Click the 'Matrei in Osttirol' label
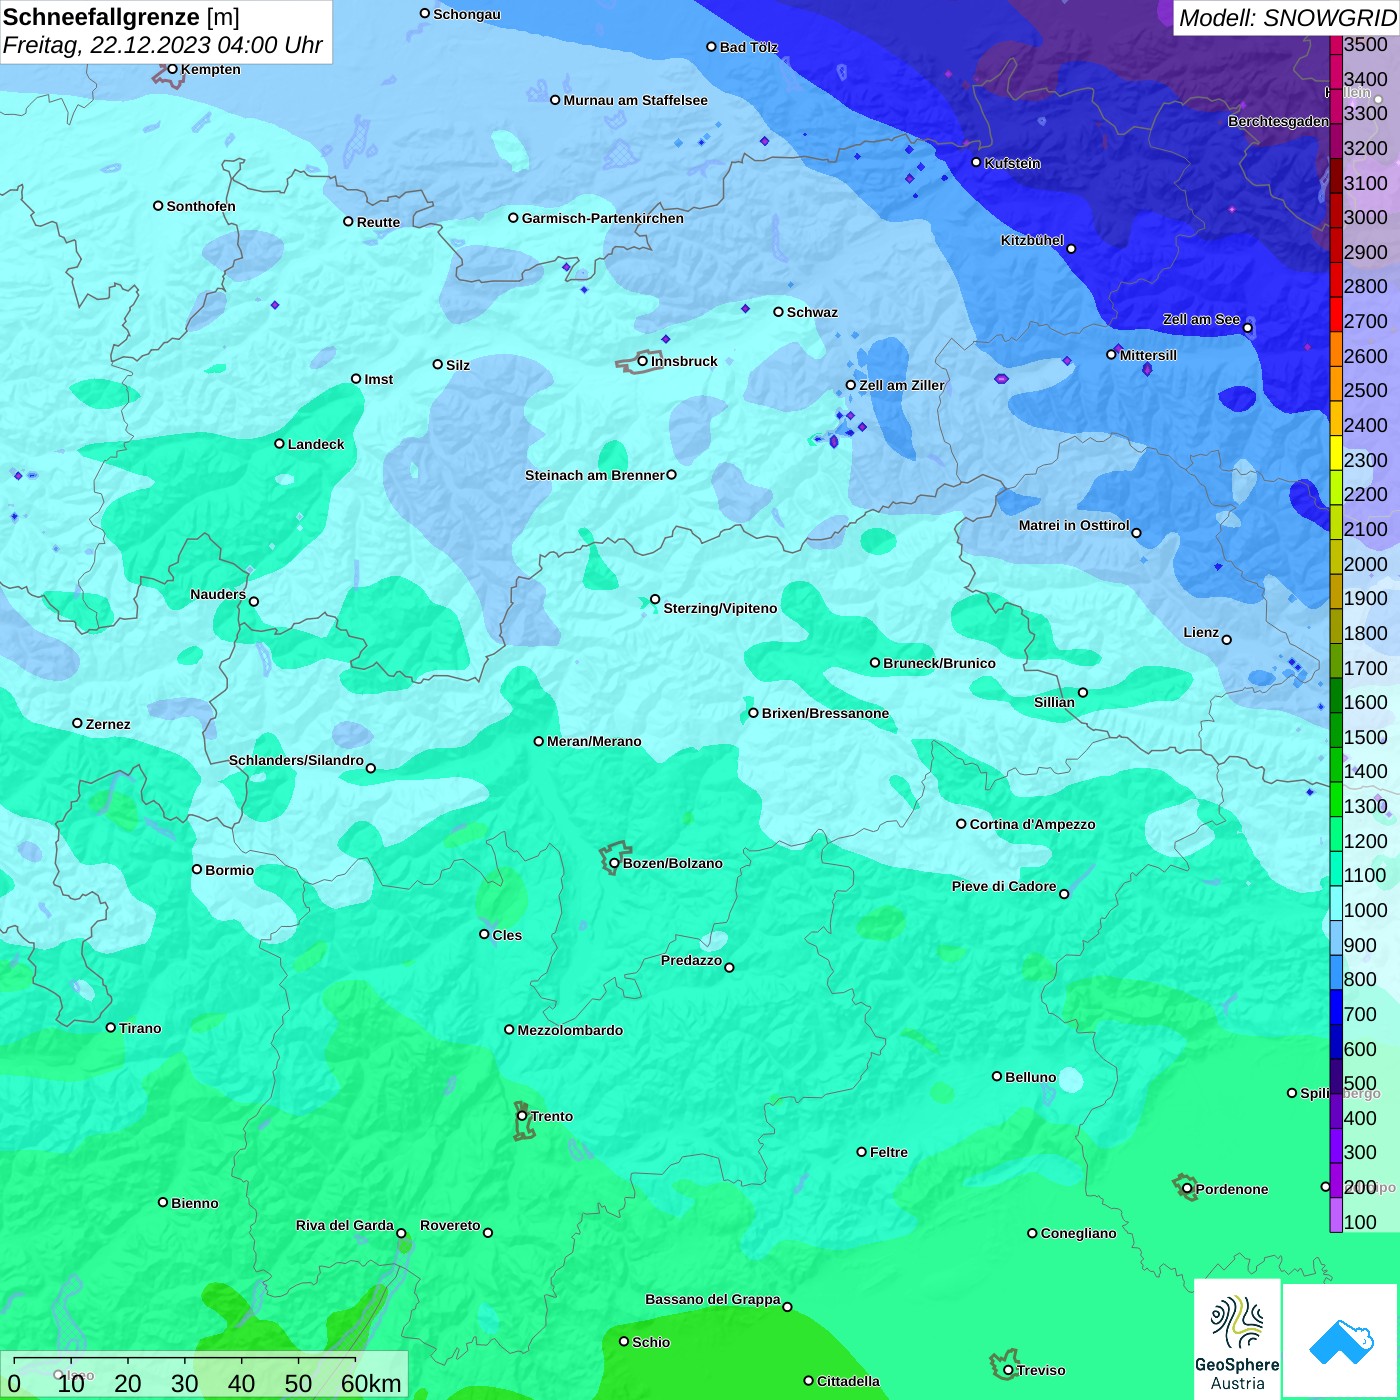The image size is (1400, 1400). pos(1074,525)
